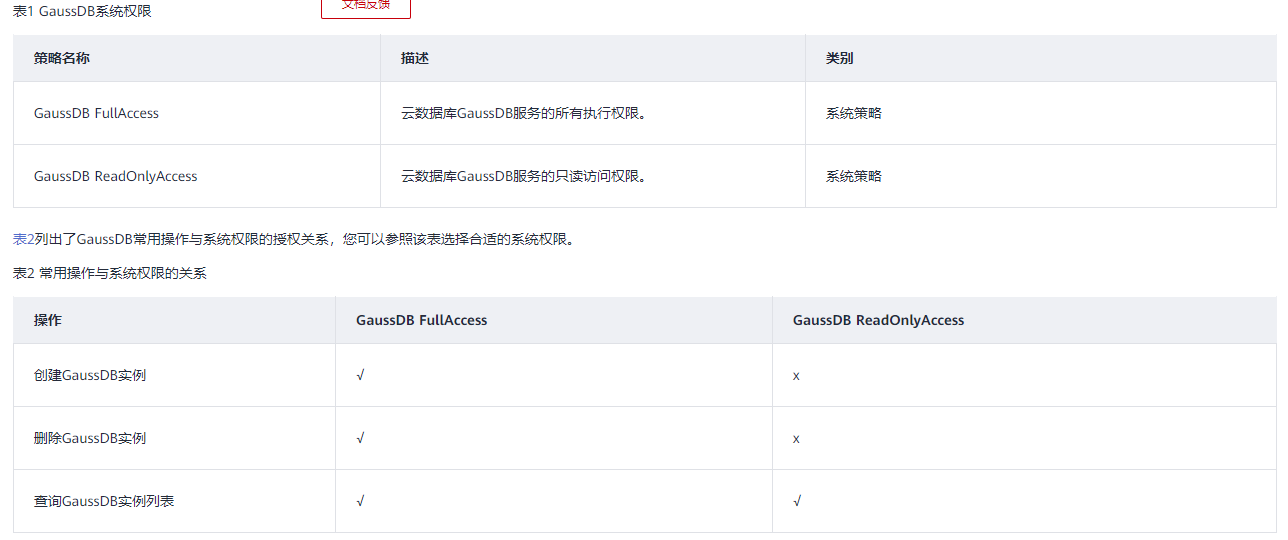Select the 表1 GaussDB系统权限 caption
Screen dimensions: 1288x540
click(83, 11)
